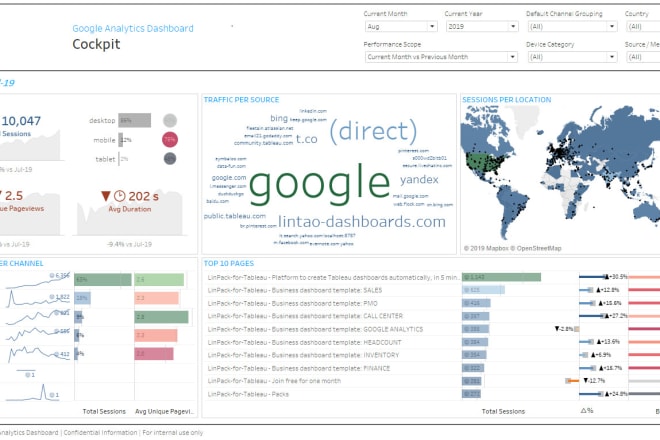
Task: Click the down triangle before Avg Duration value
Action: click(106, 196)
